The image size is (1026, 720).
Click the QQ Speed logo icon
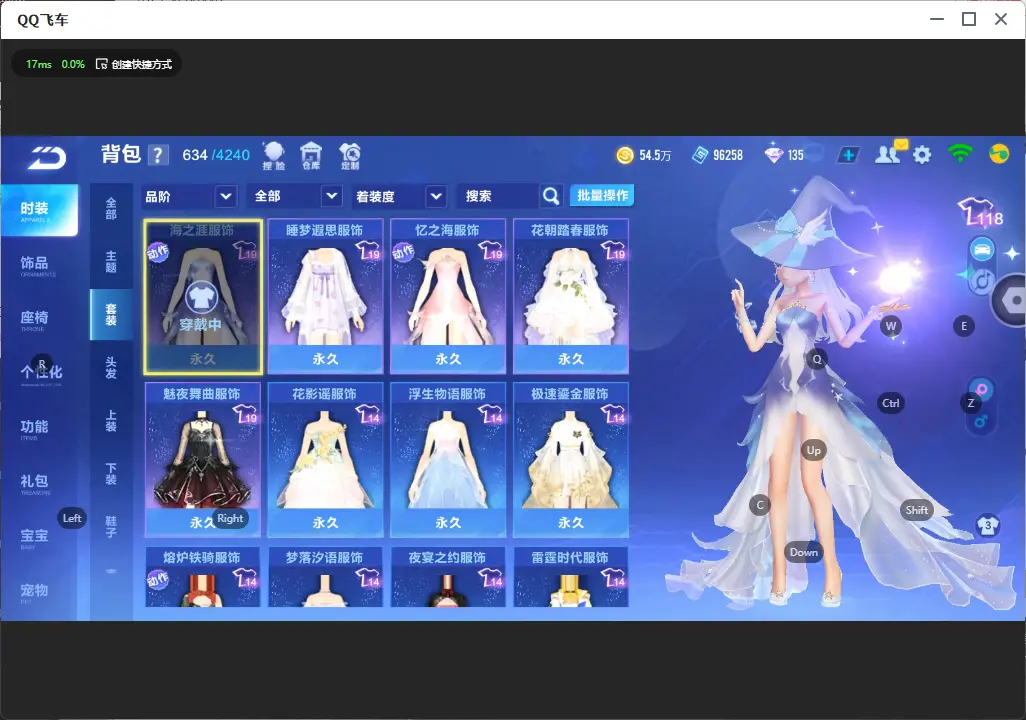47,157
